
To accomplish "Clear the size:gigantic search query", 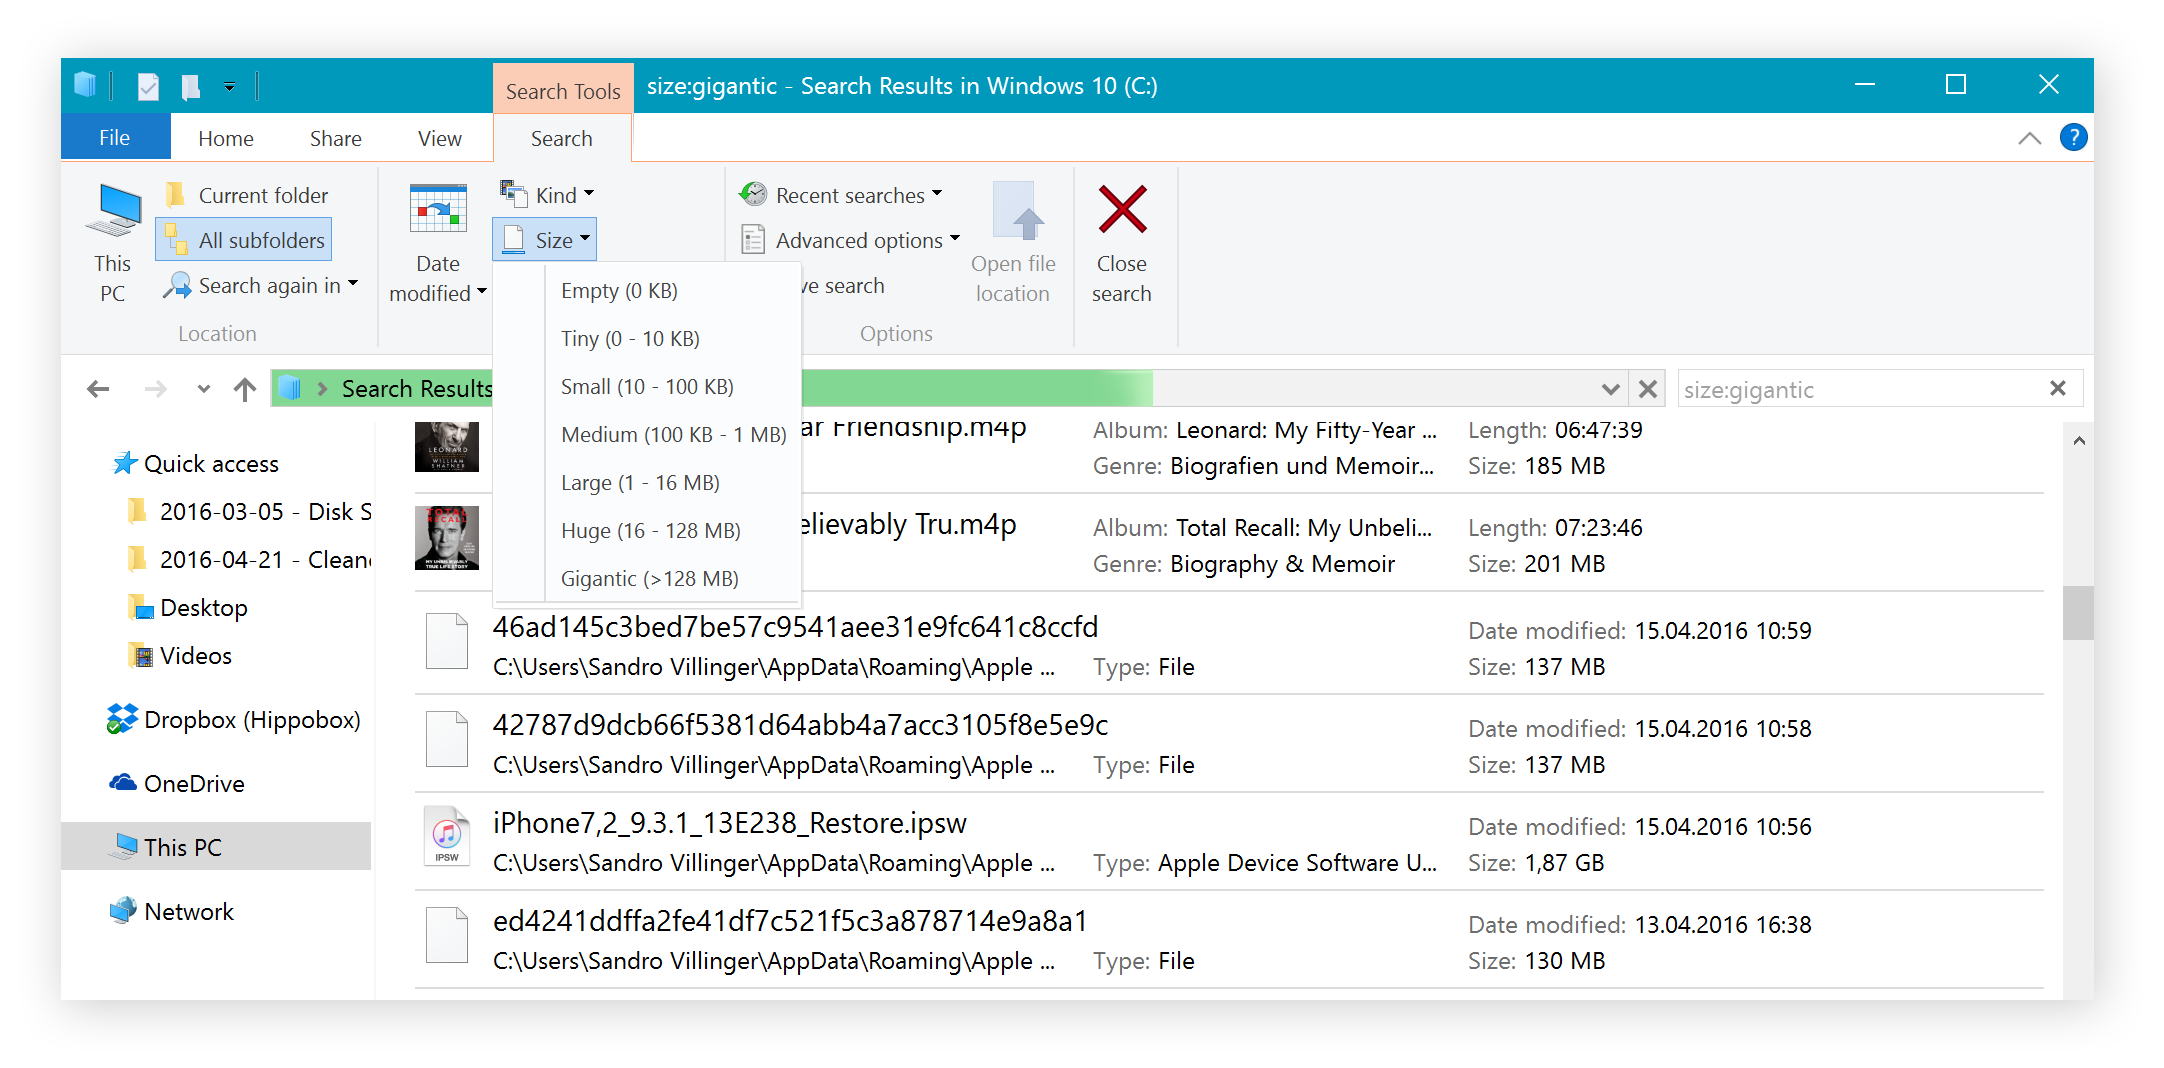I will [x=2058, y=389].
